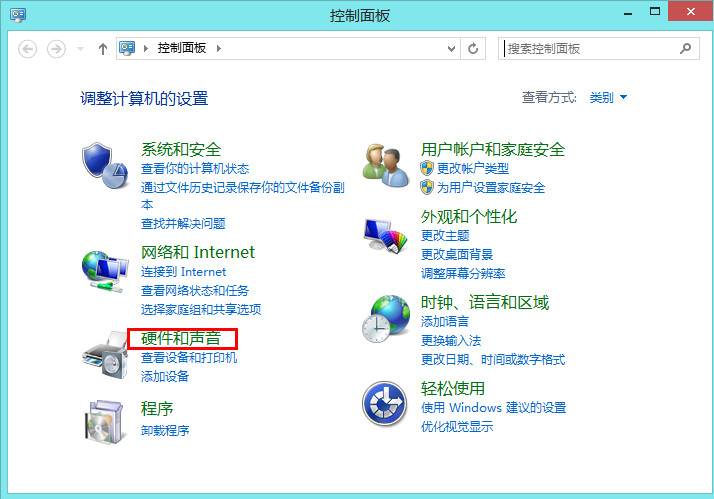The height and width of the screenshot is (499, 714).
Task: Go up one level with up arrow
Action: click(x=103, y=49)
